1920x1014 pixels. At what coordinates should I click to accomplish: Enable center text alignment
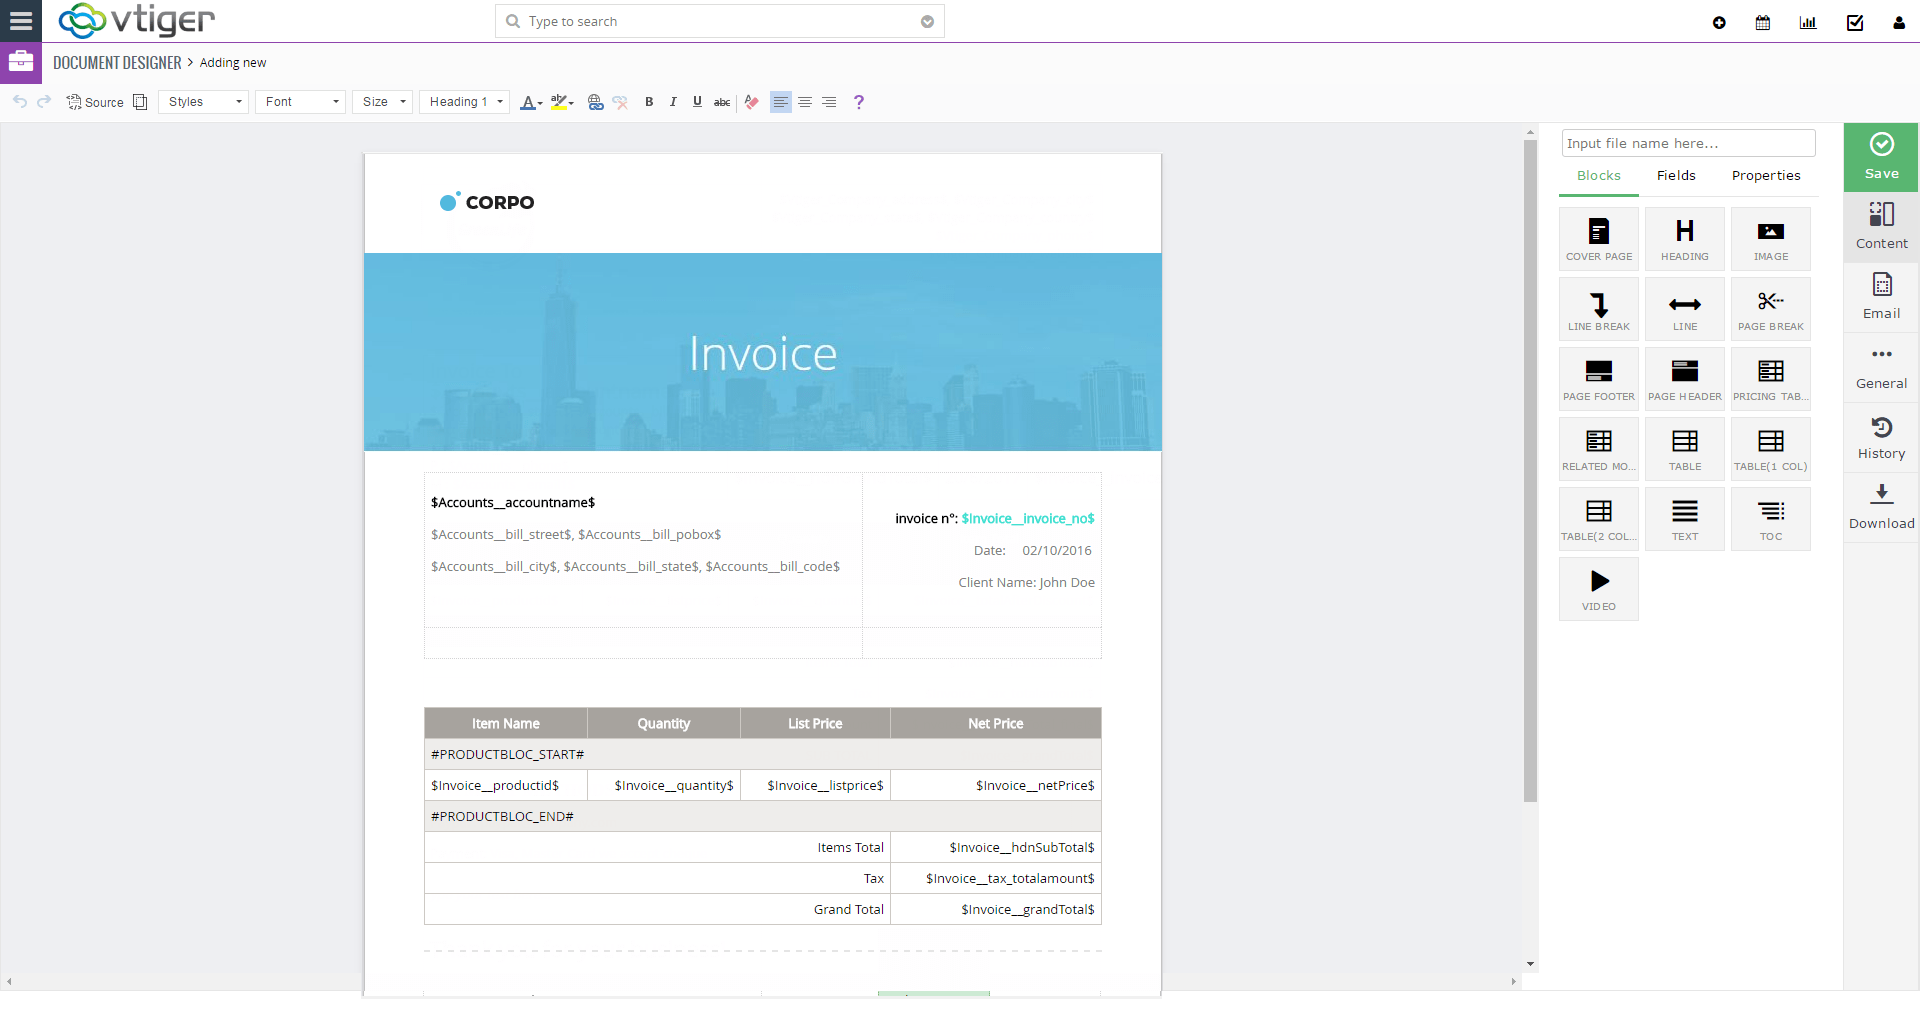click(805, 101)
